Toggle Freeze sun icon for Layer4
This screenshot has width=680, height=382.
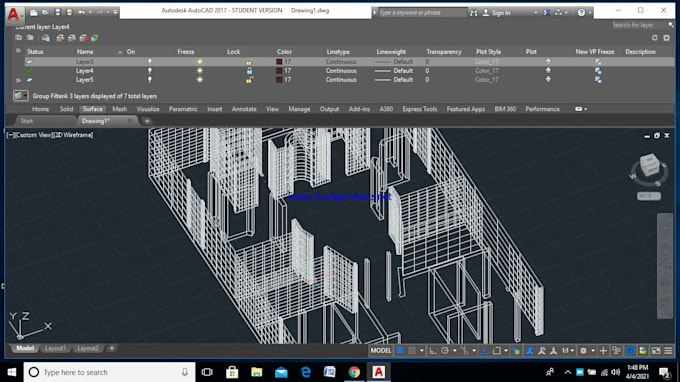[x=199, y=71]
